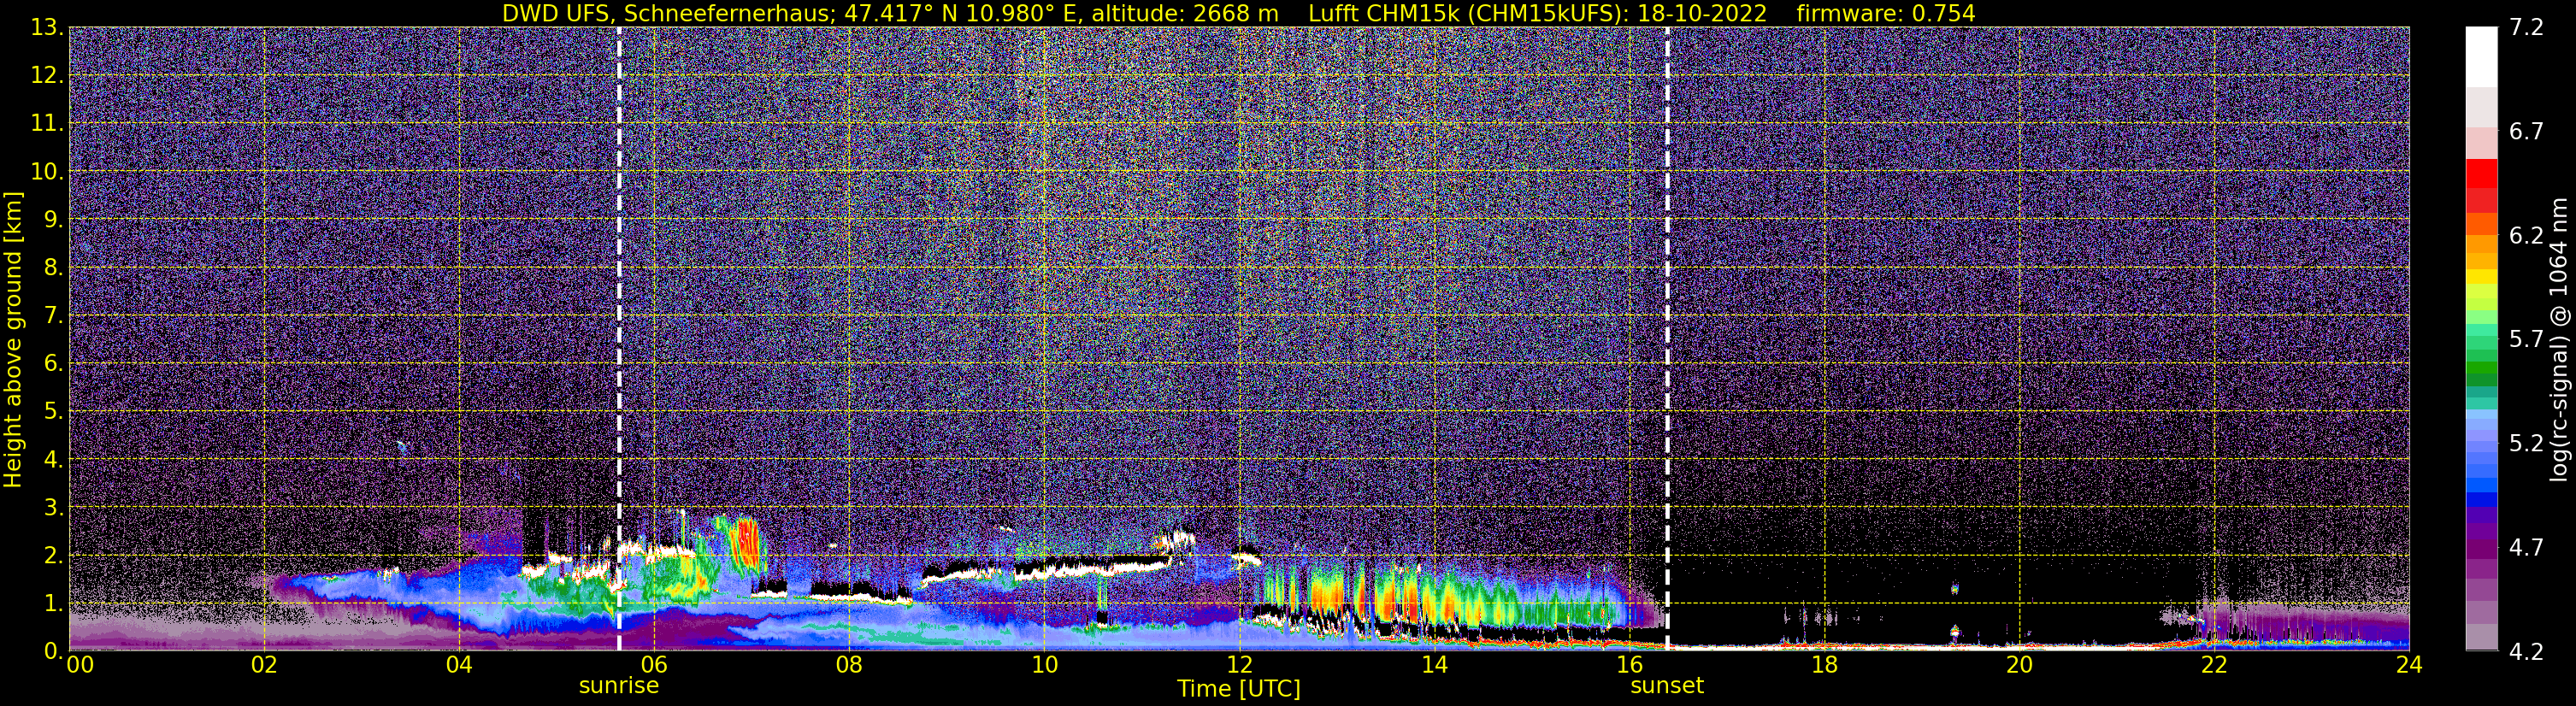Click the '11.' height tick label
2576x706 pixels.
[47, 124]
